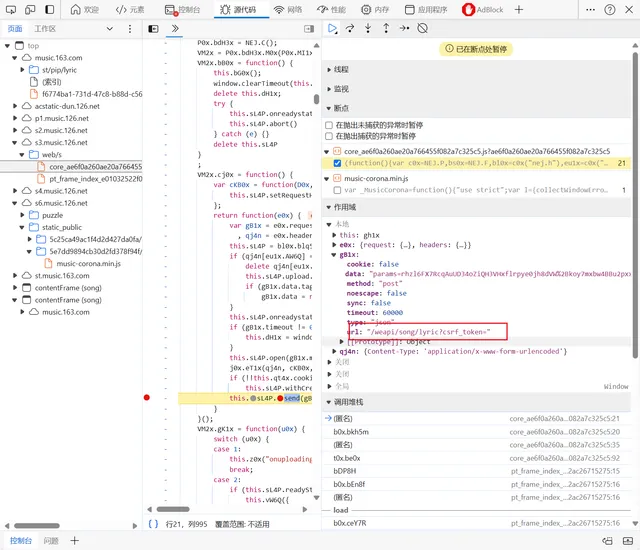
Task: Select the Workspace (工作区) navigator tab
Action: click(x=45, y=29)
